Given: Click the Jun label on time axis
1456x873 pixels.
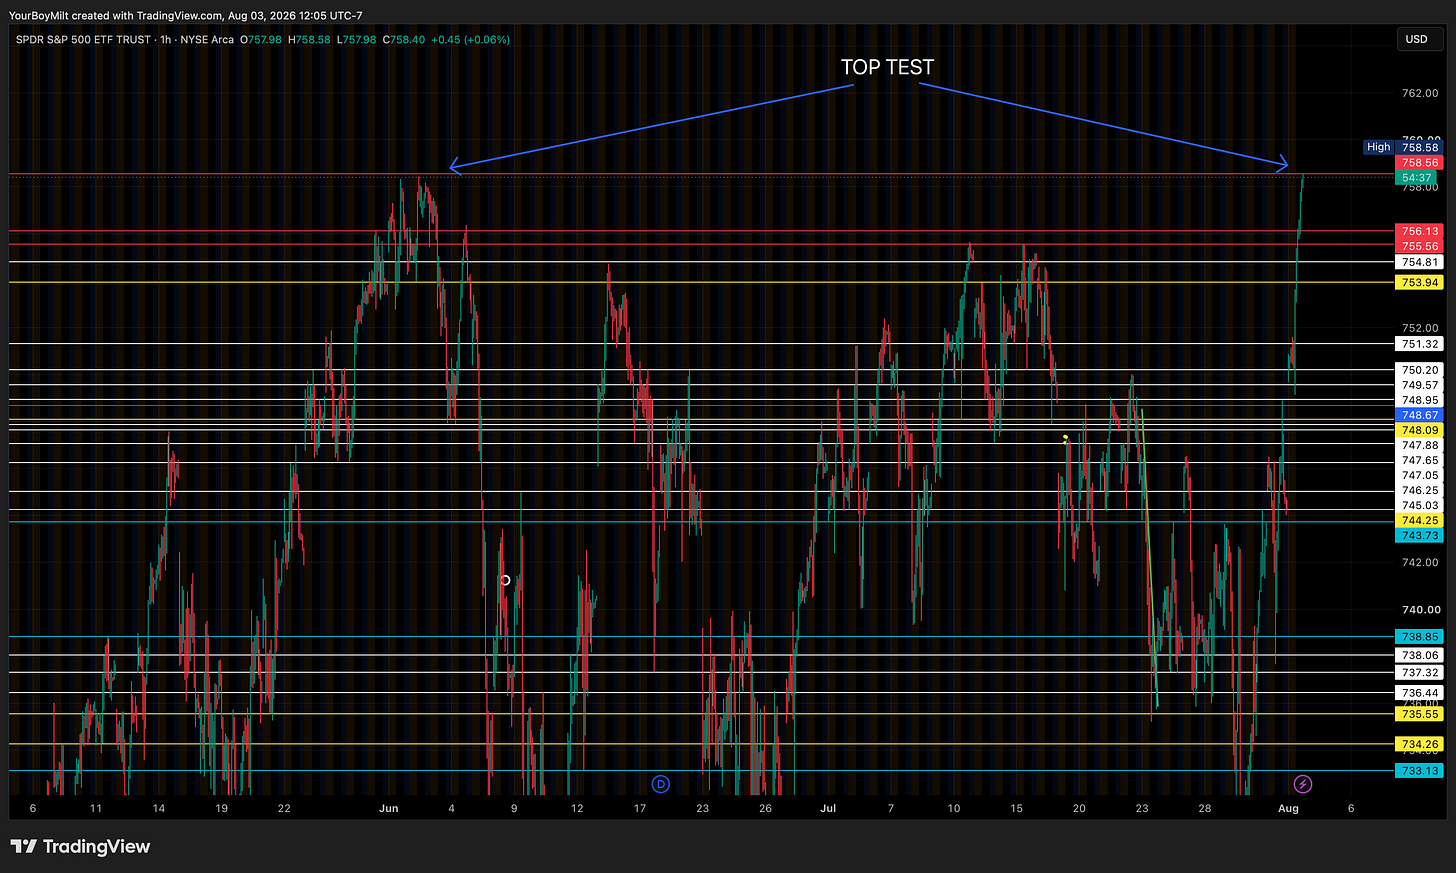Looking at the screenshot, I should pyautogui.click(x=389, y=808).
